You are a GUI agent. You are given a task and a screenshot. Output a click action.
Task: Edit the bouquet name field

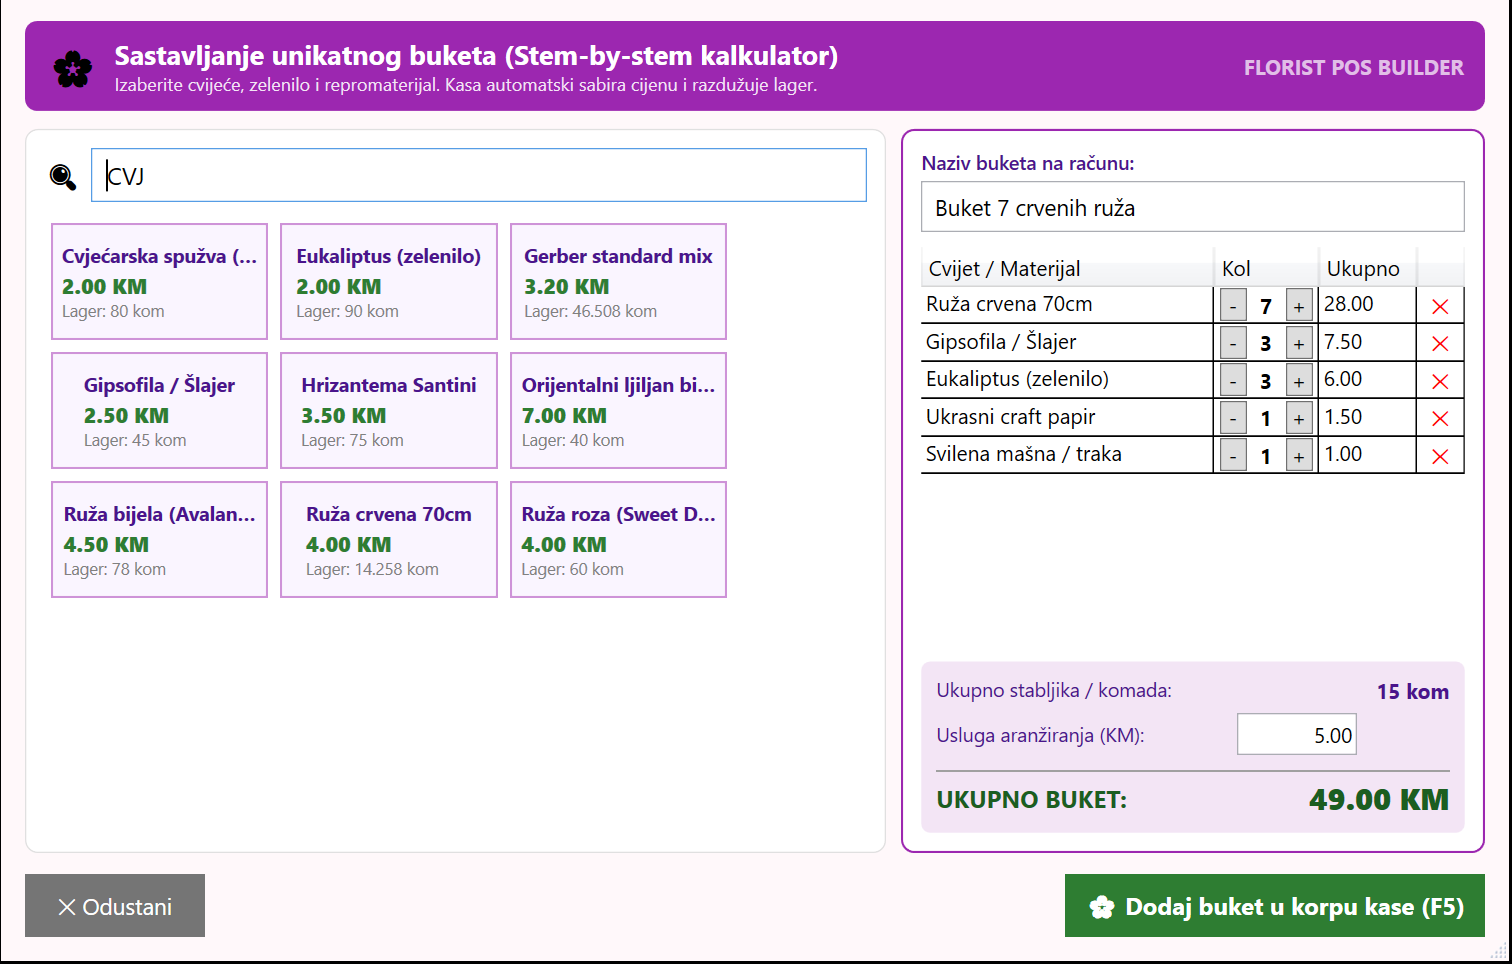pyautogui.click(x=1192, y=207)
